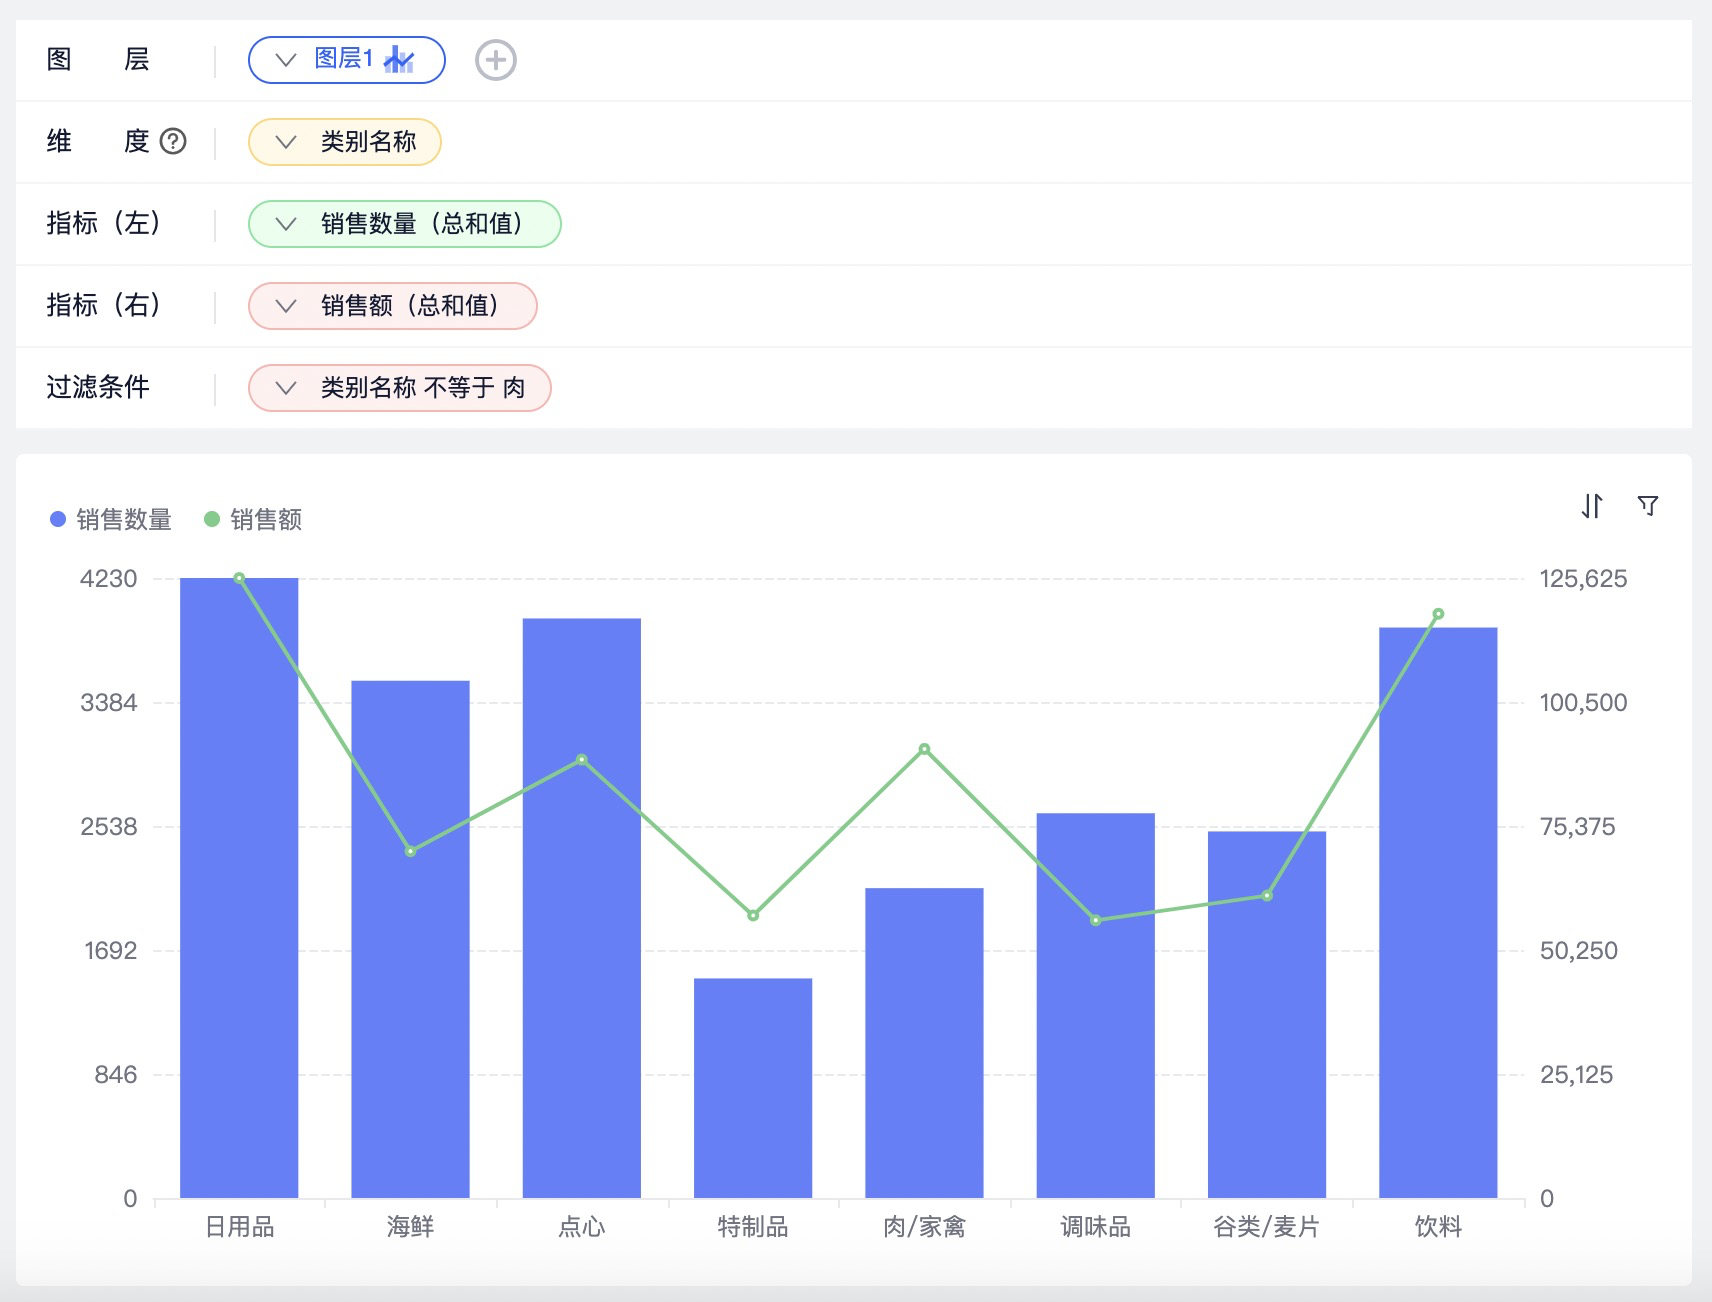Click 销售额 line point for 谷类/麦片
Viewport: 1712px width, 1302px height.
coord(1267,896)
